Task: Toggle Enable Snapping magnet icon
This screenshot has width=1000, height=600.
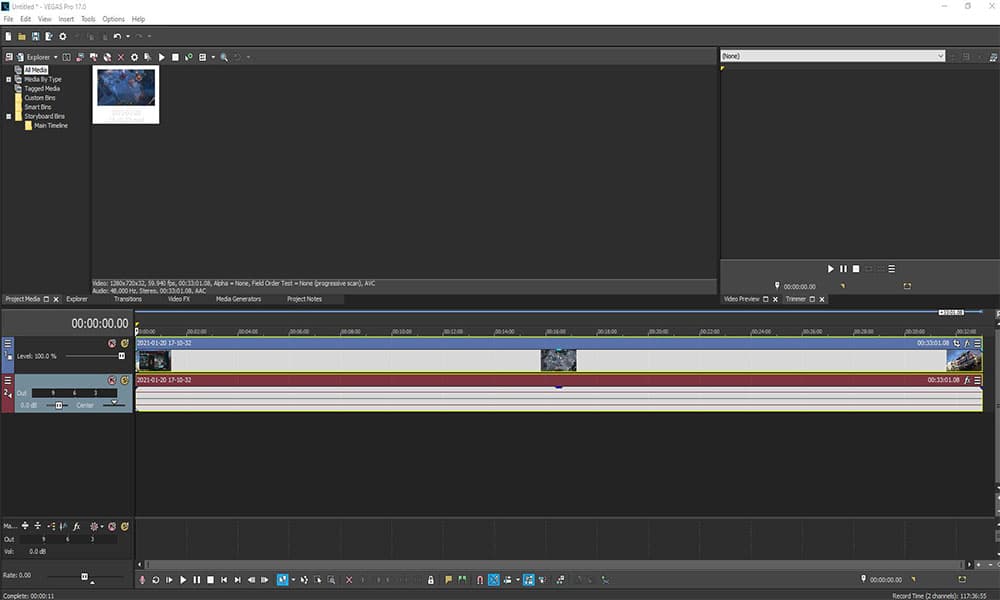Action: (x=480, y=580)
